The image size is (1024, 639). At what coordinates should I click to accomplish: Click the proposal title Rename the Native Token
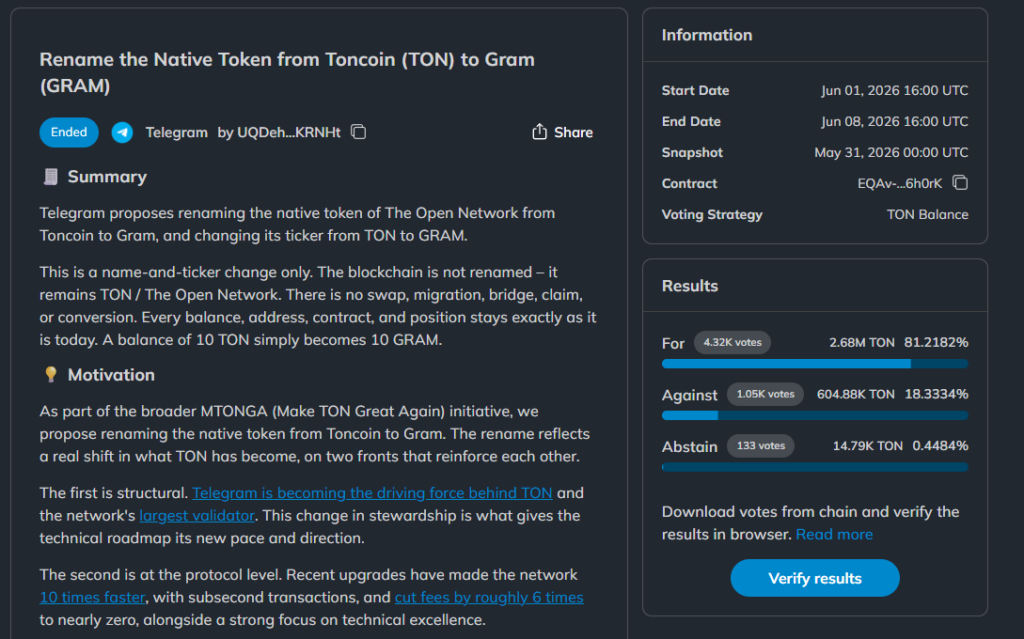287,73
